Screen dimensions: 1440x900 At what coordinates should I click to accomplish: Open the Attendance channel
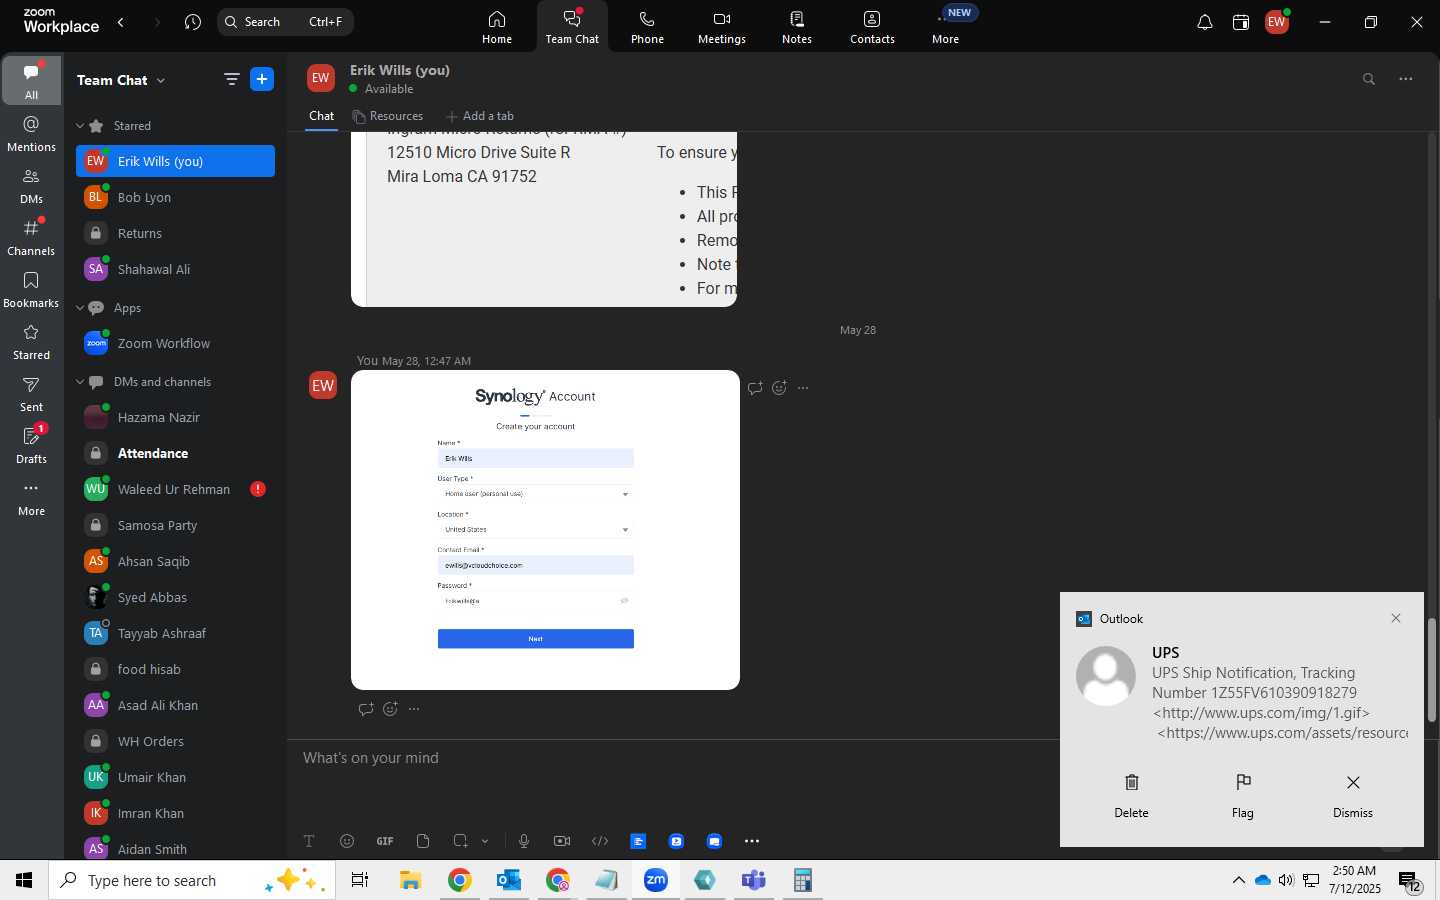tap(175, 453)
